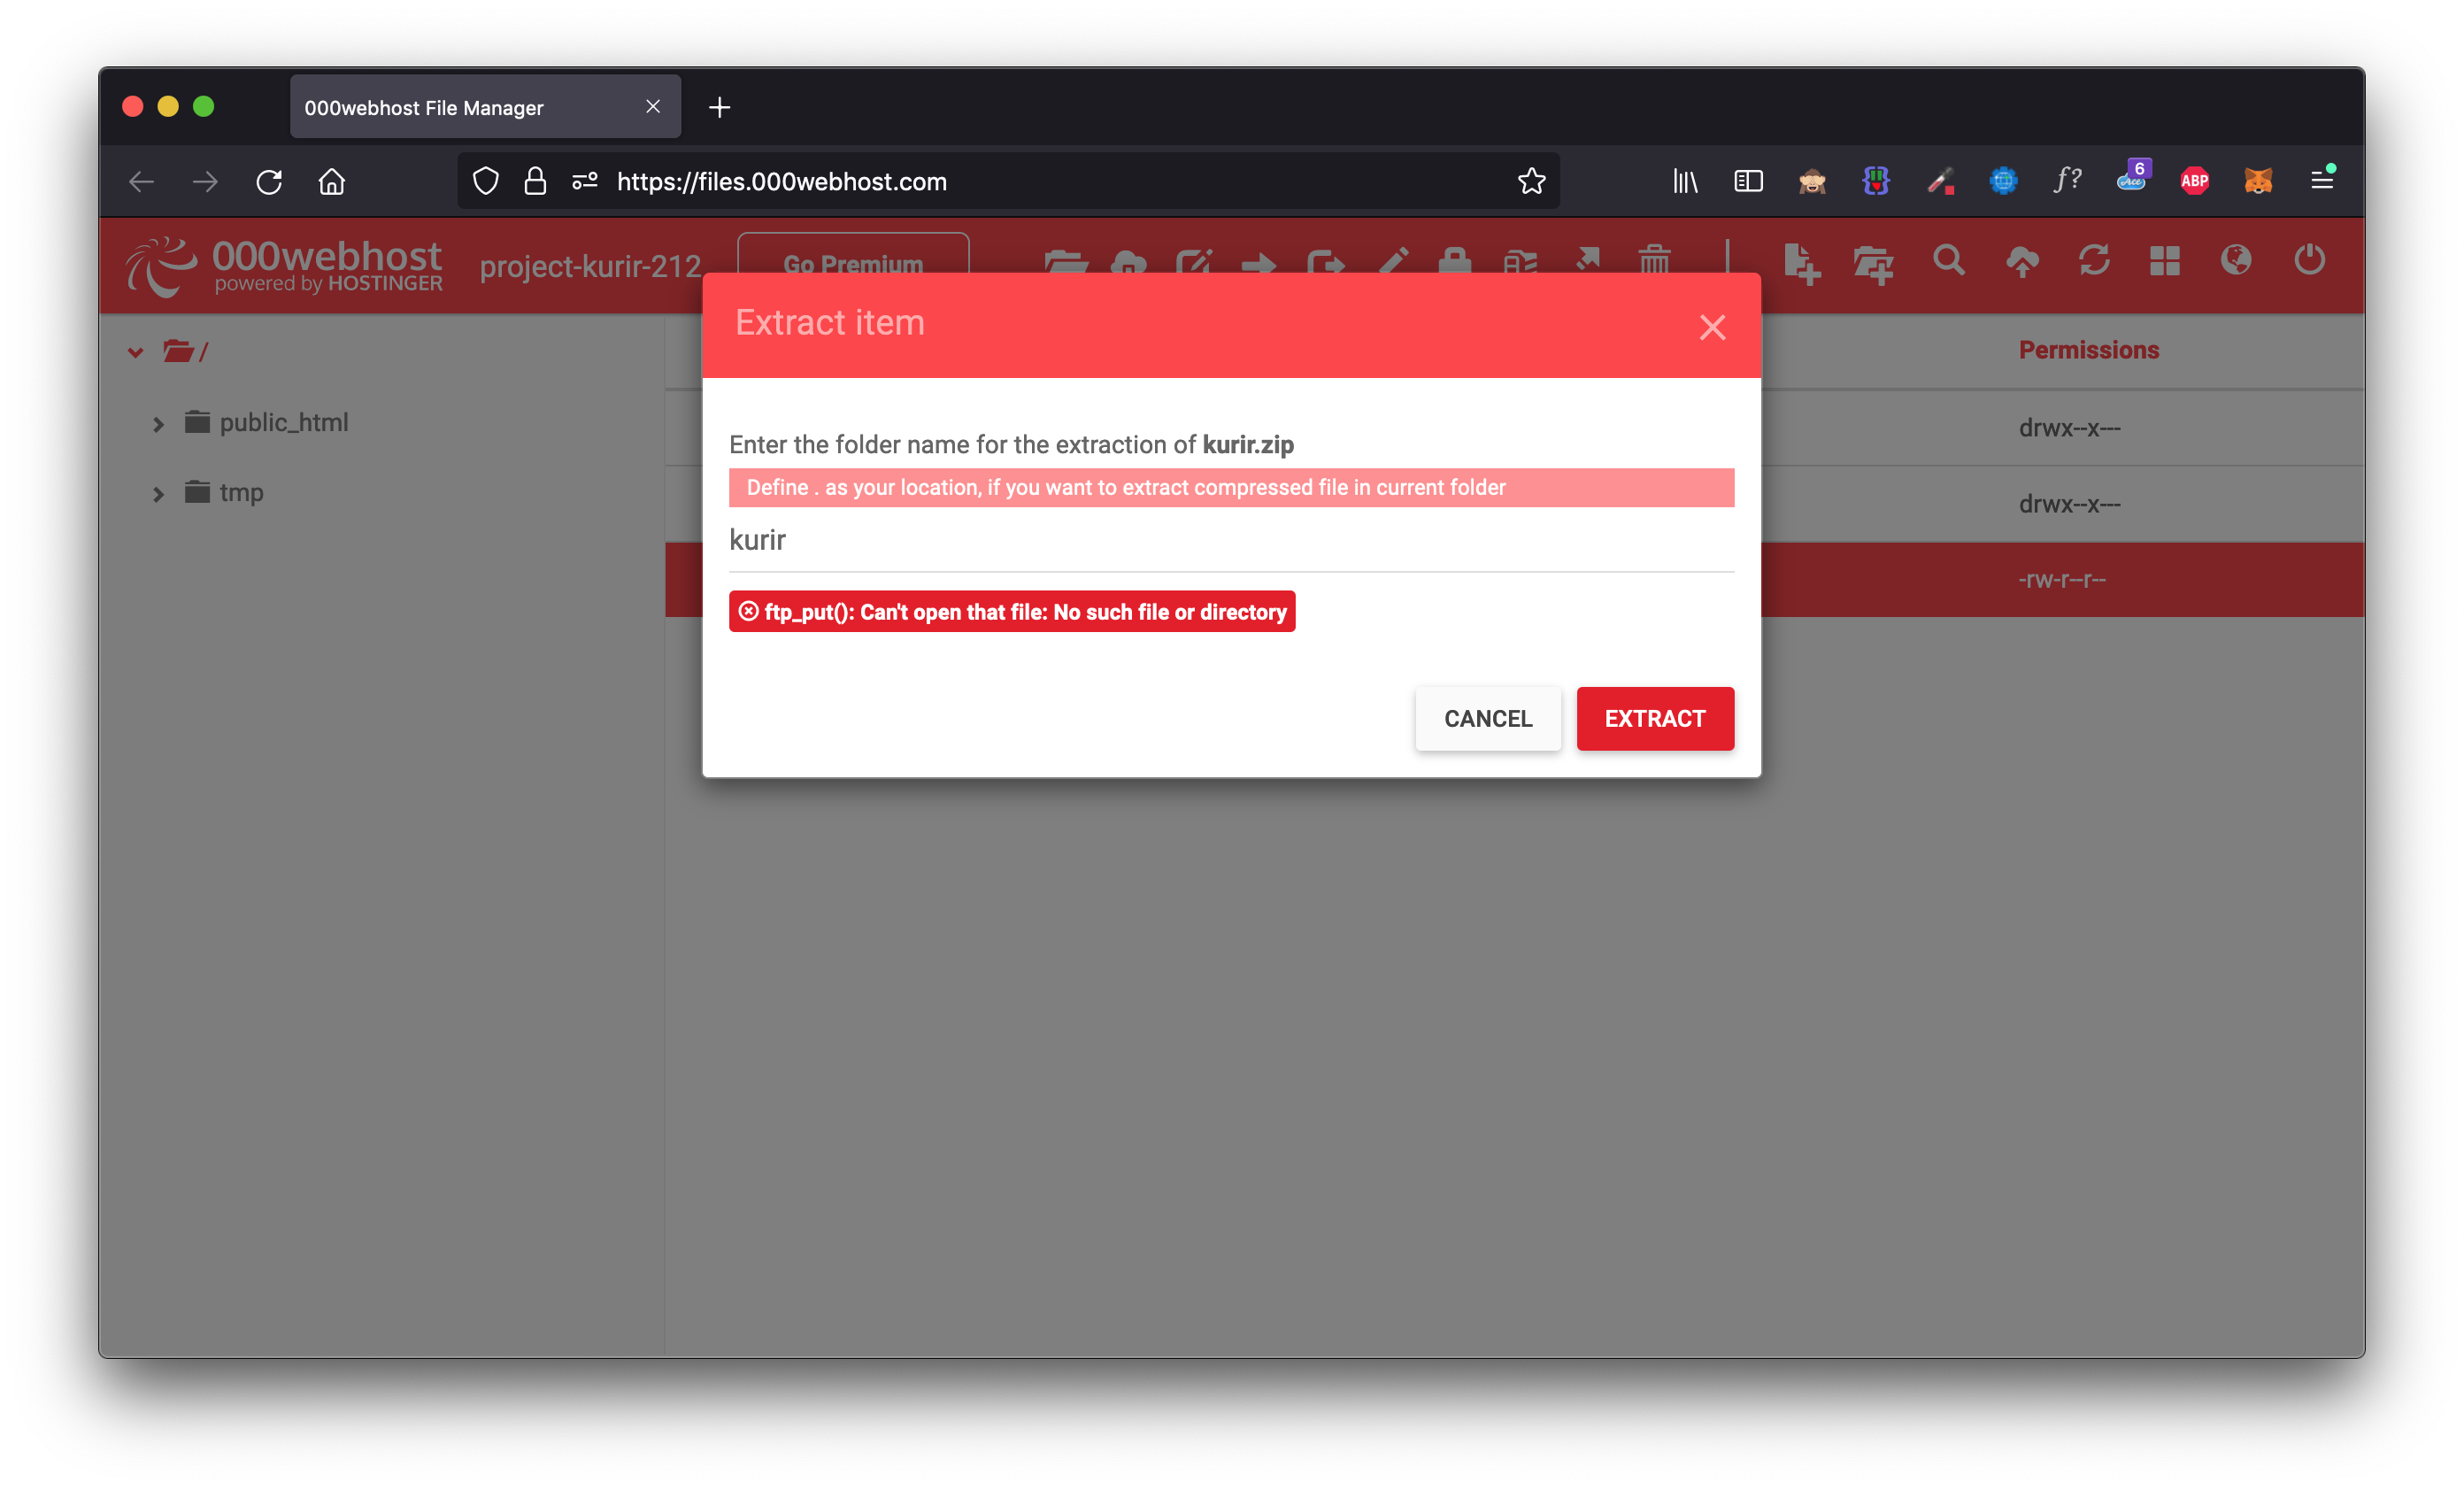Expand the tmp folder arrow
This screenshot has width=2464, height=1489.
(x=158, y=494)
